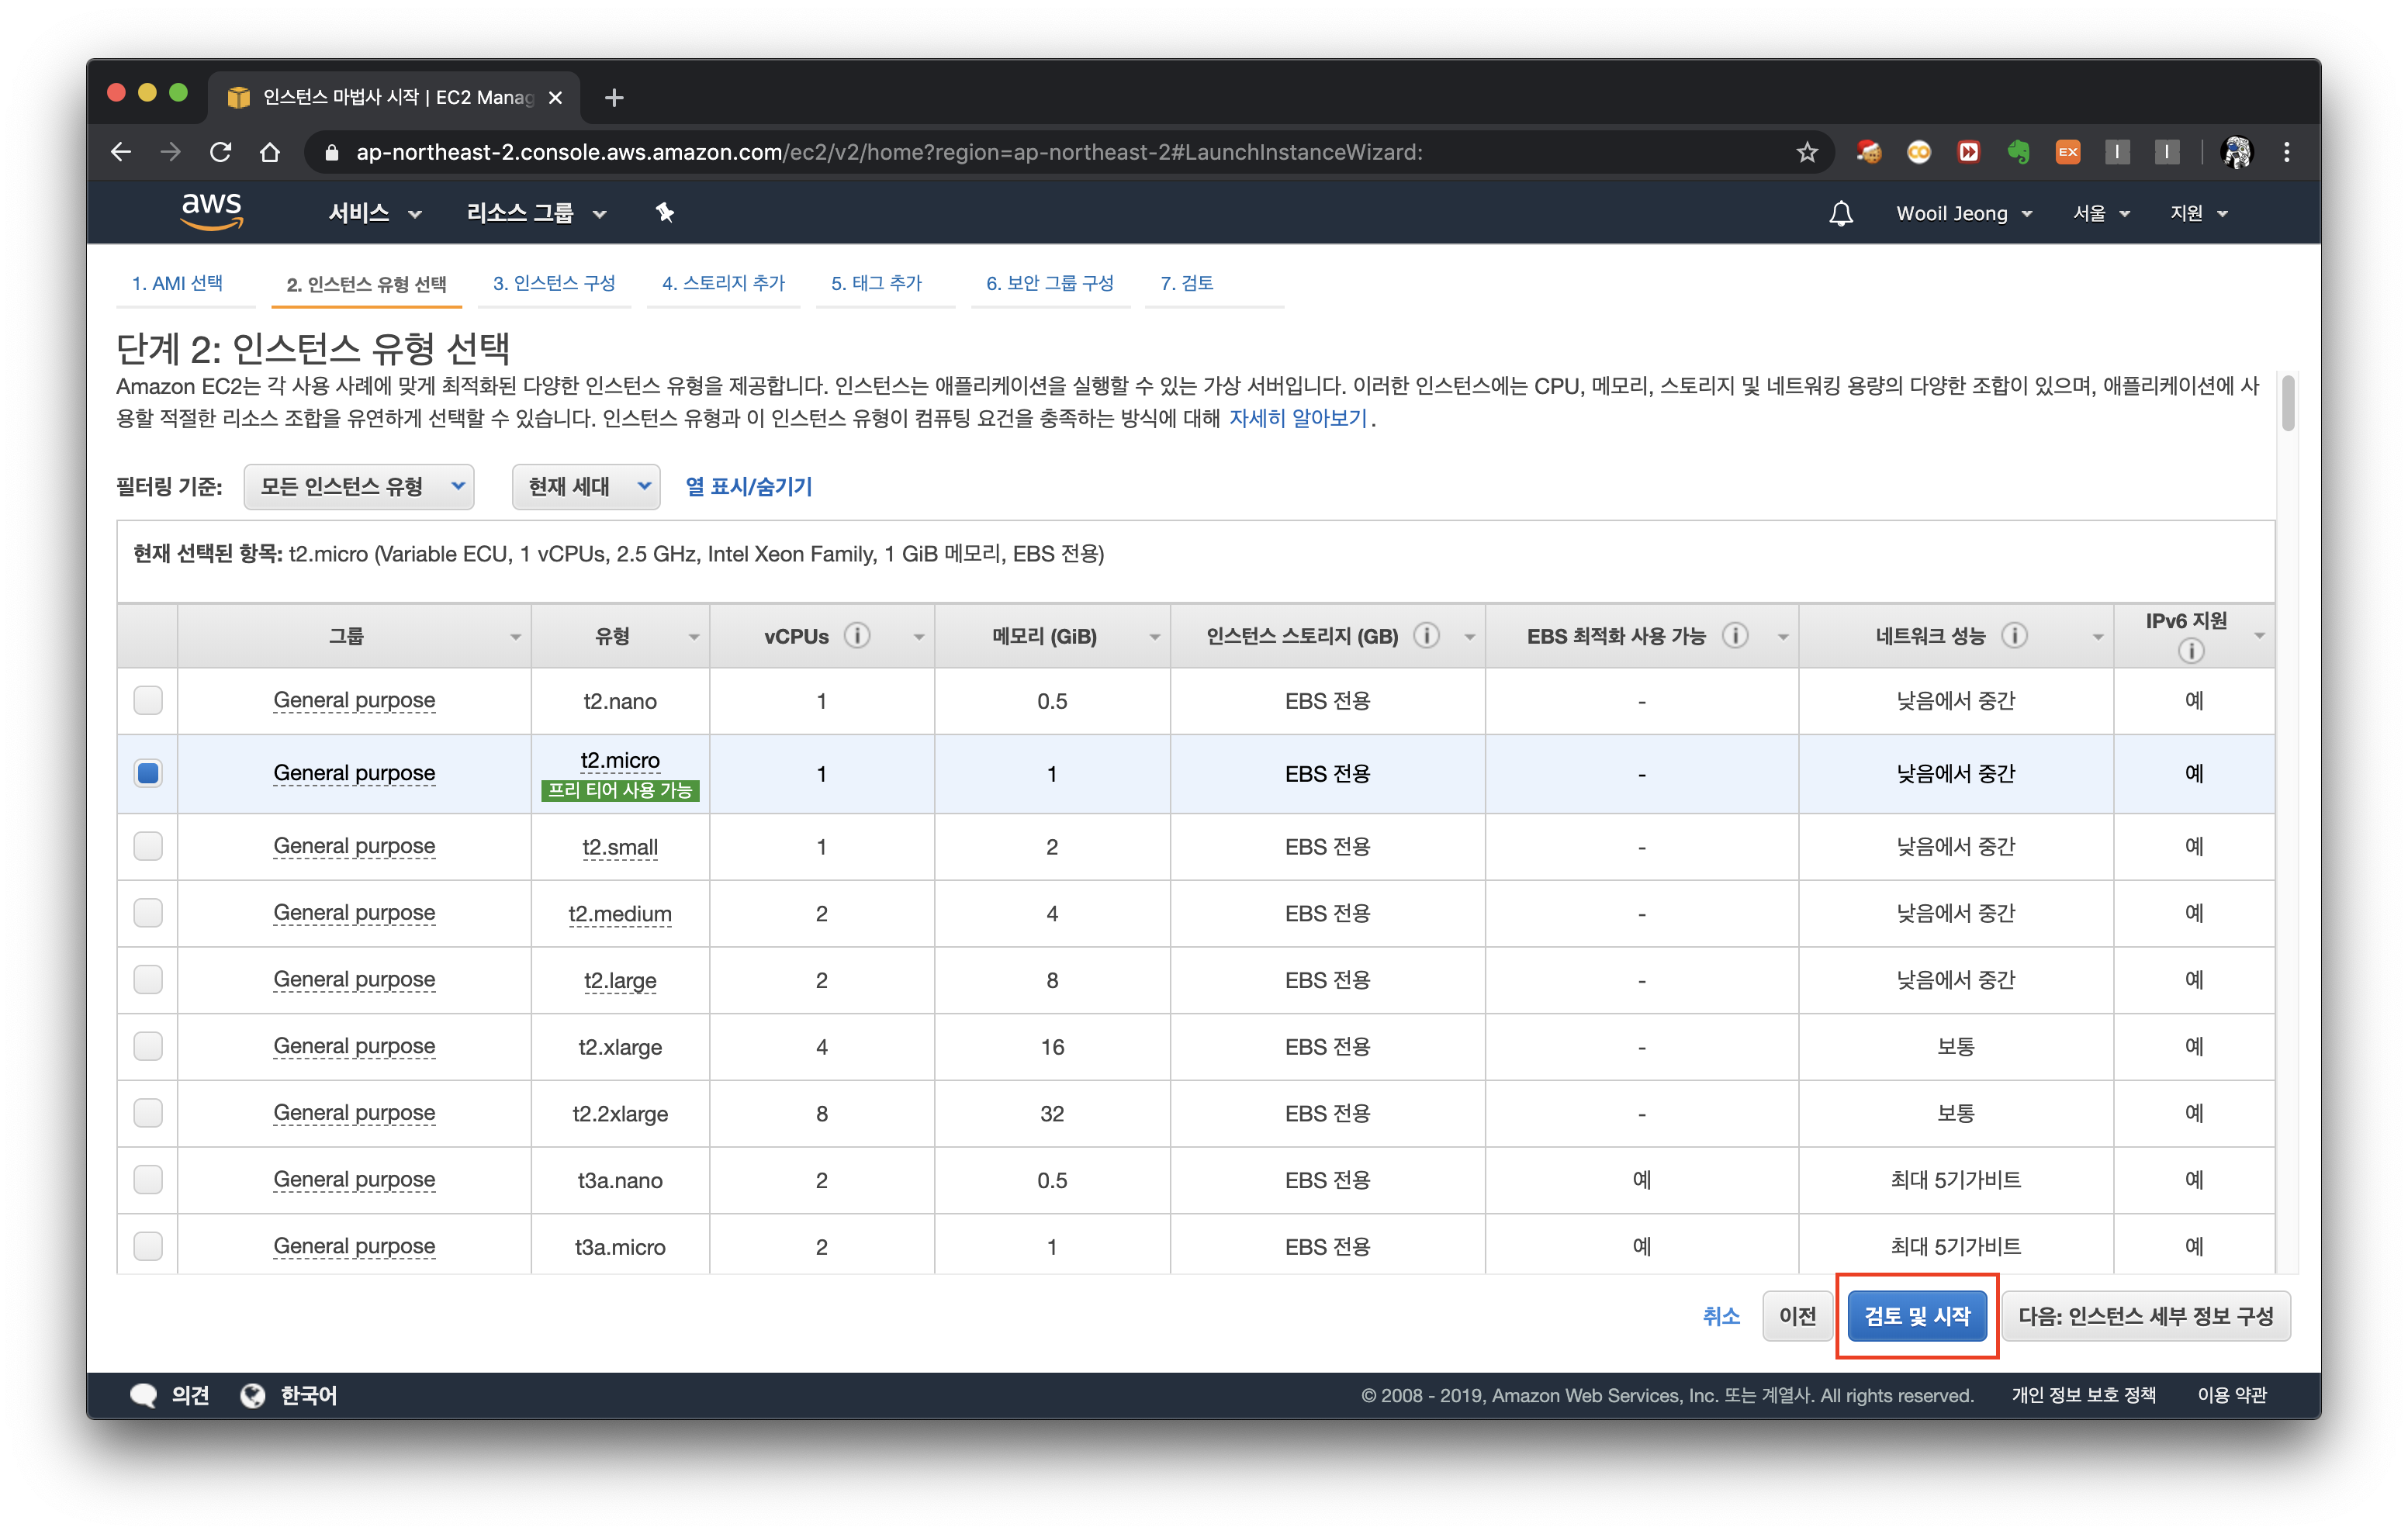
Task: Open the 모든 인스턴스 유형 filter dropdown
Action: pos(359,487)
